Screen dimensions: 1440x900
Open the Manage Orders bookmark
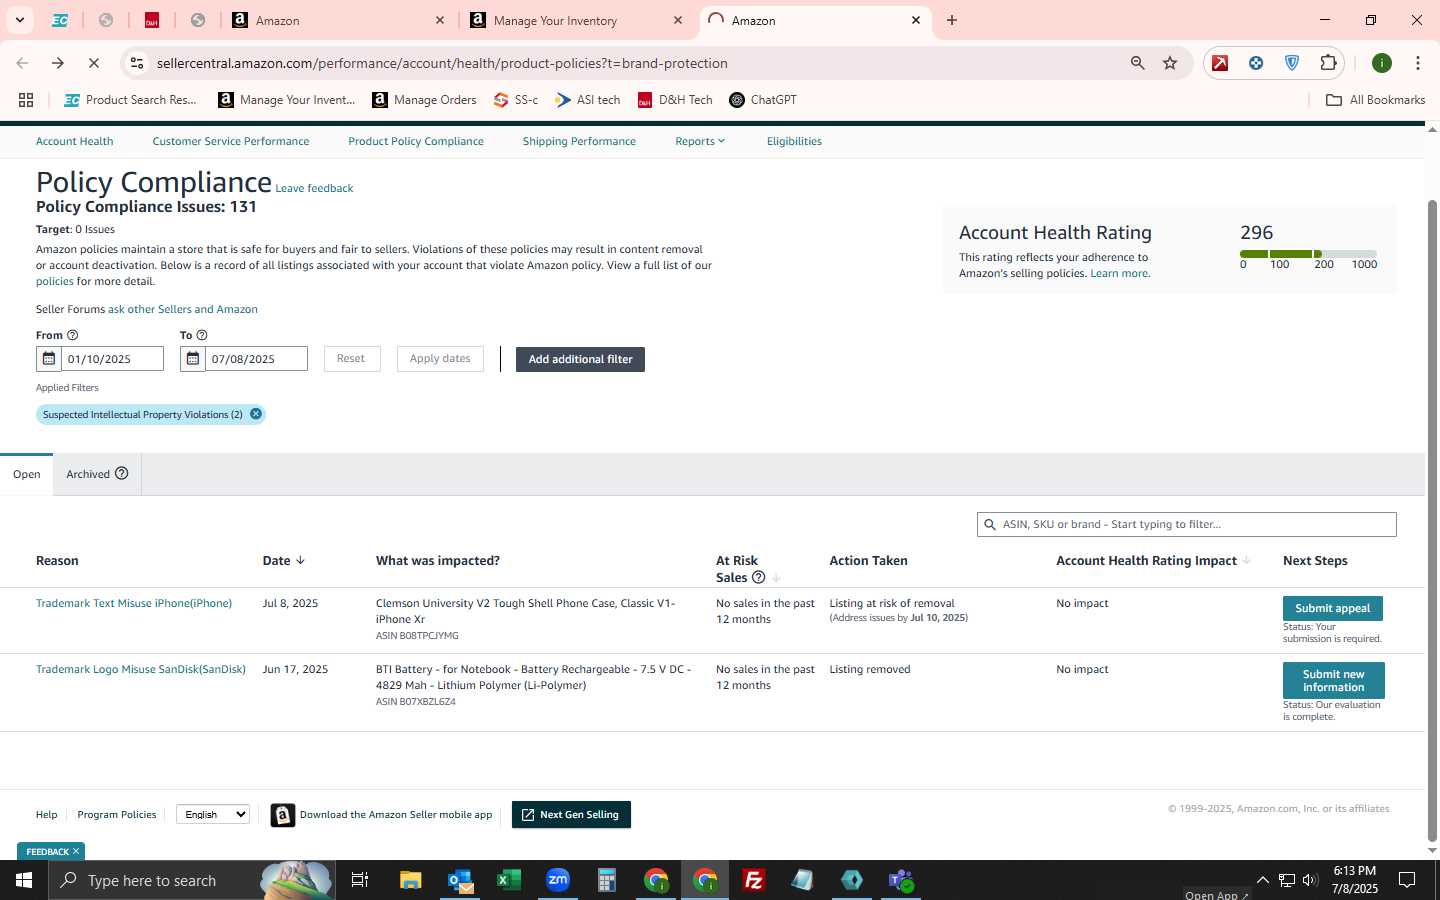click(424, 100)
